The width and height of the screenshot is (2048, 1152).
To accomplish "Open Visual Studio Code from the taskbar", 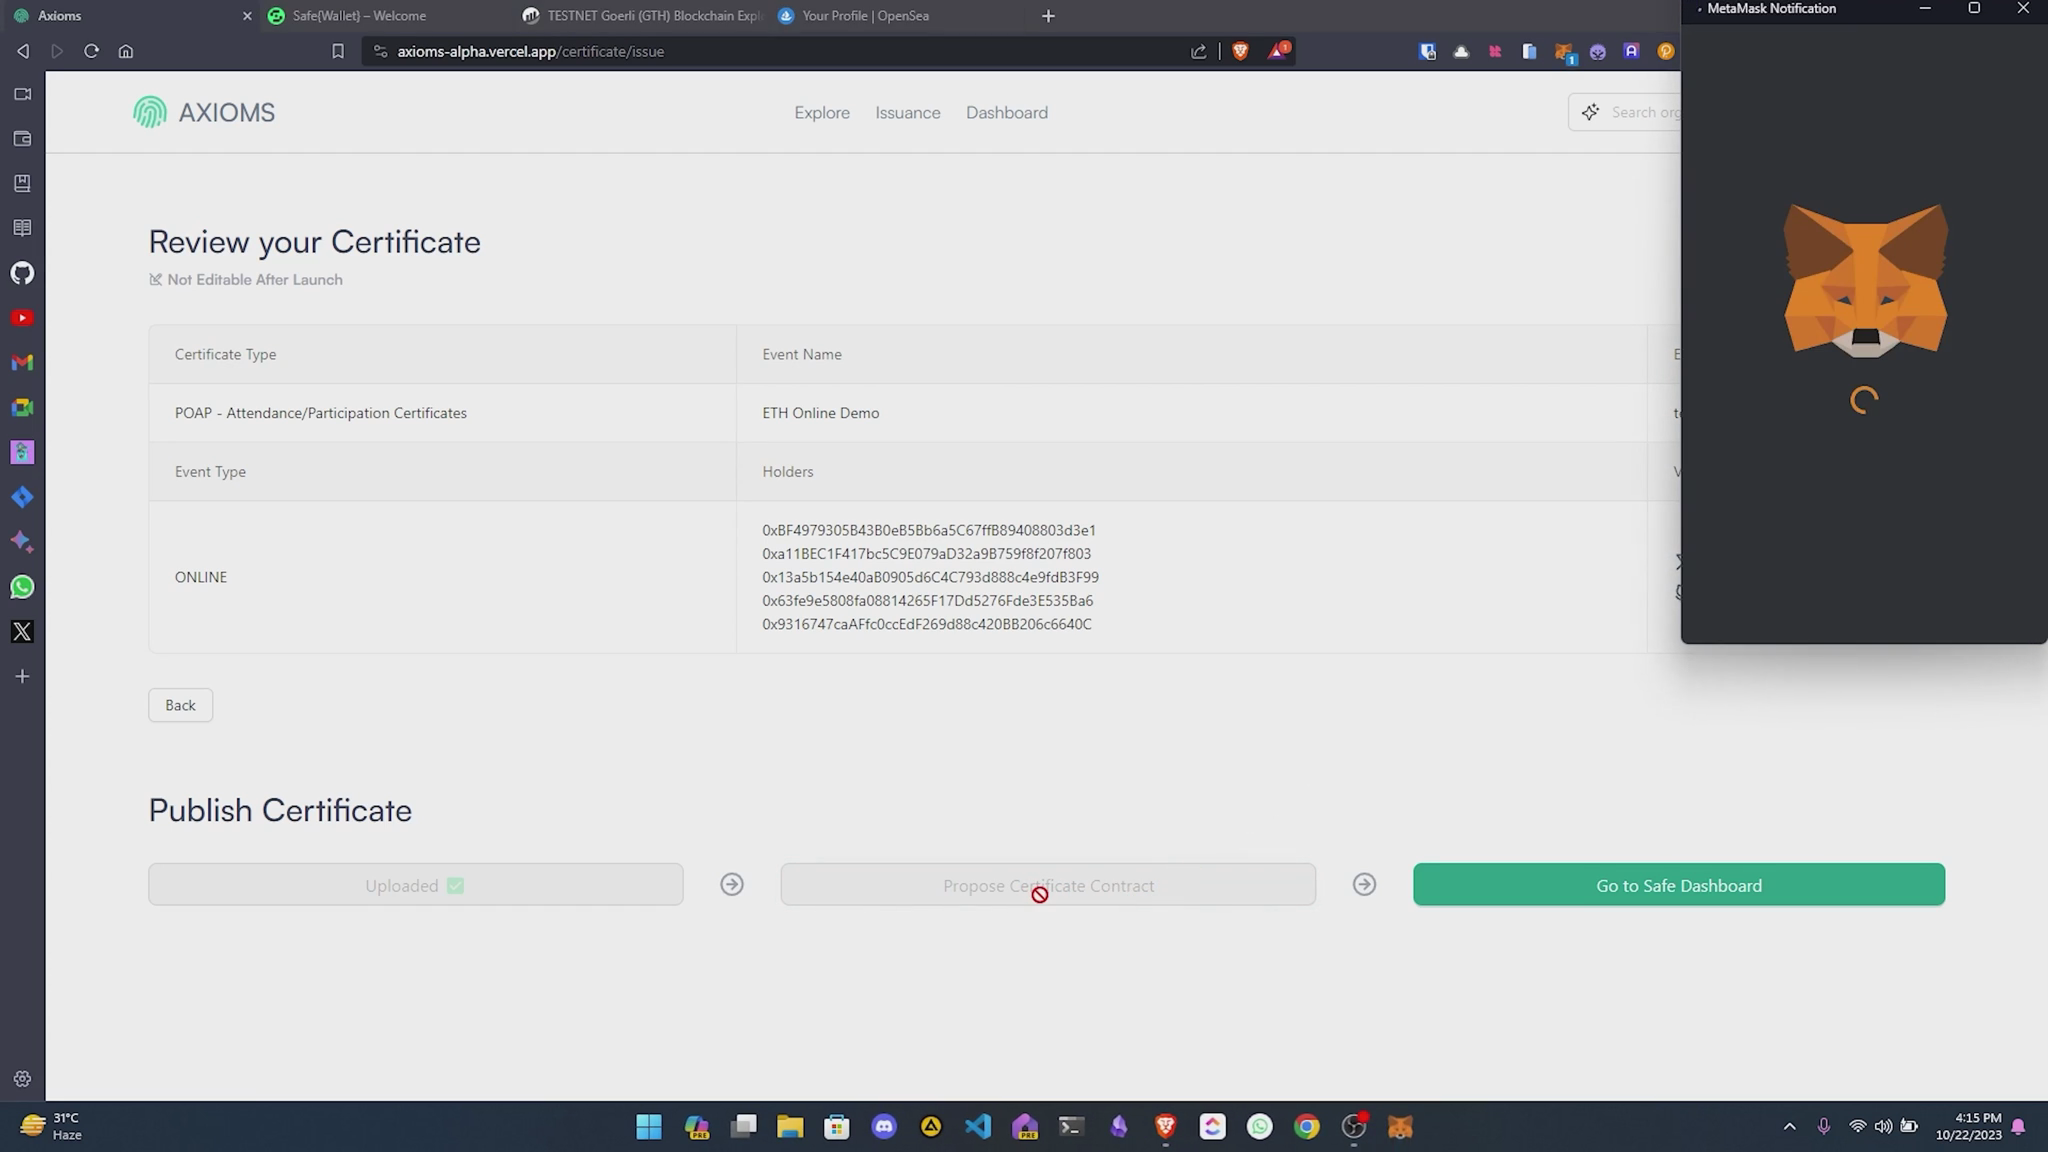I will coord(978,1127).
